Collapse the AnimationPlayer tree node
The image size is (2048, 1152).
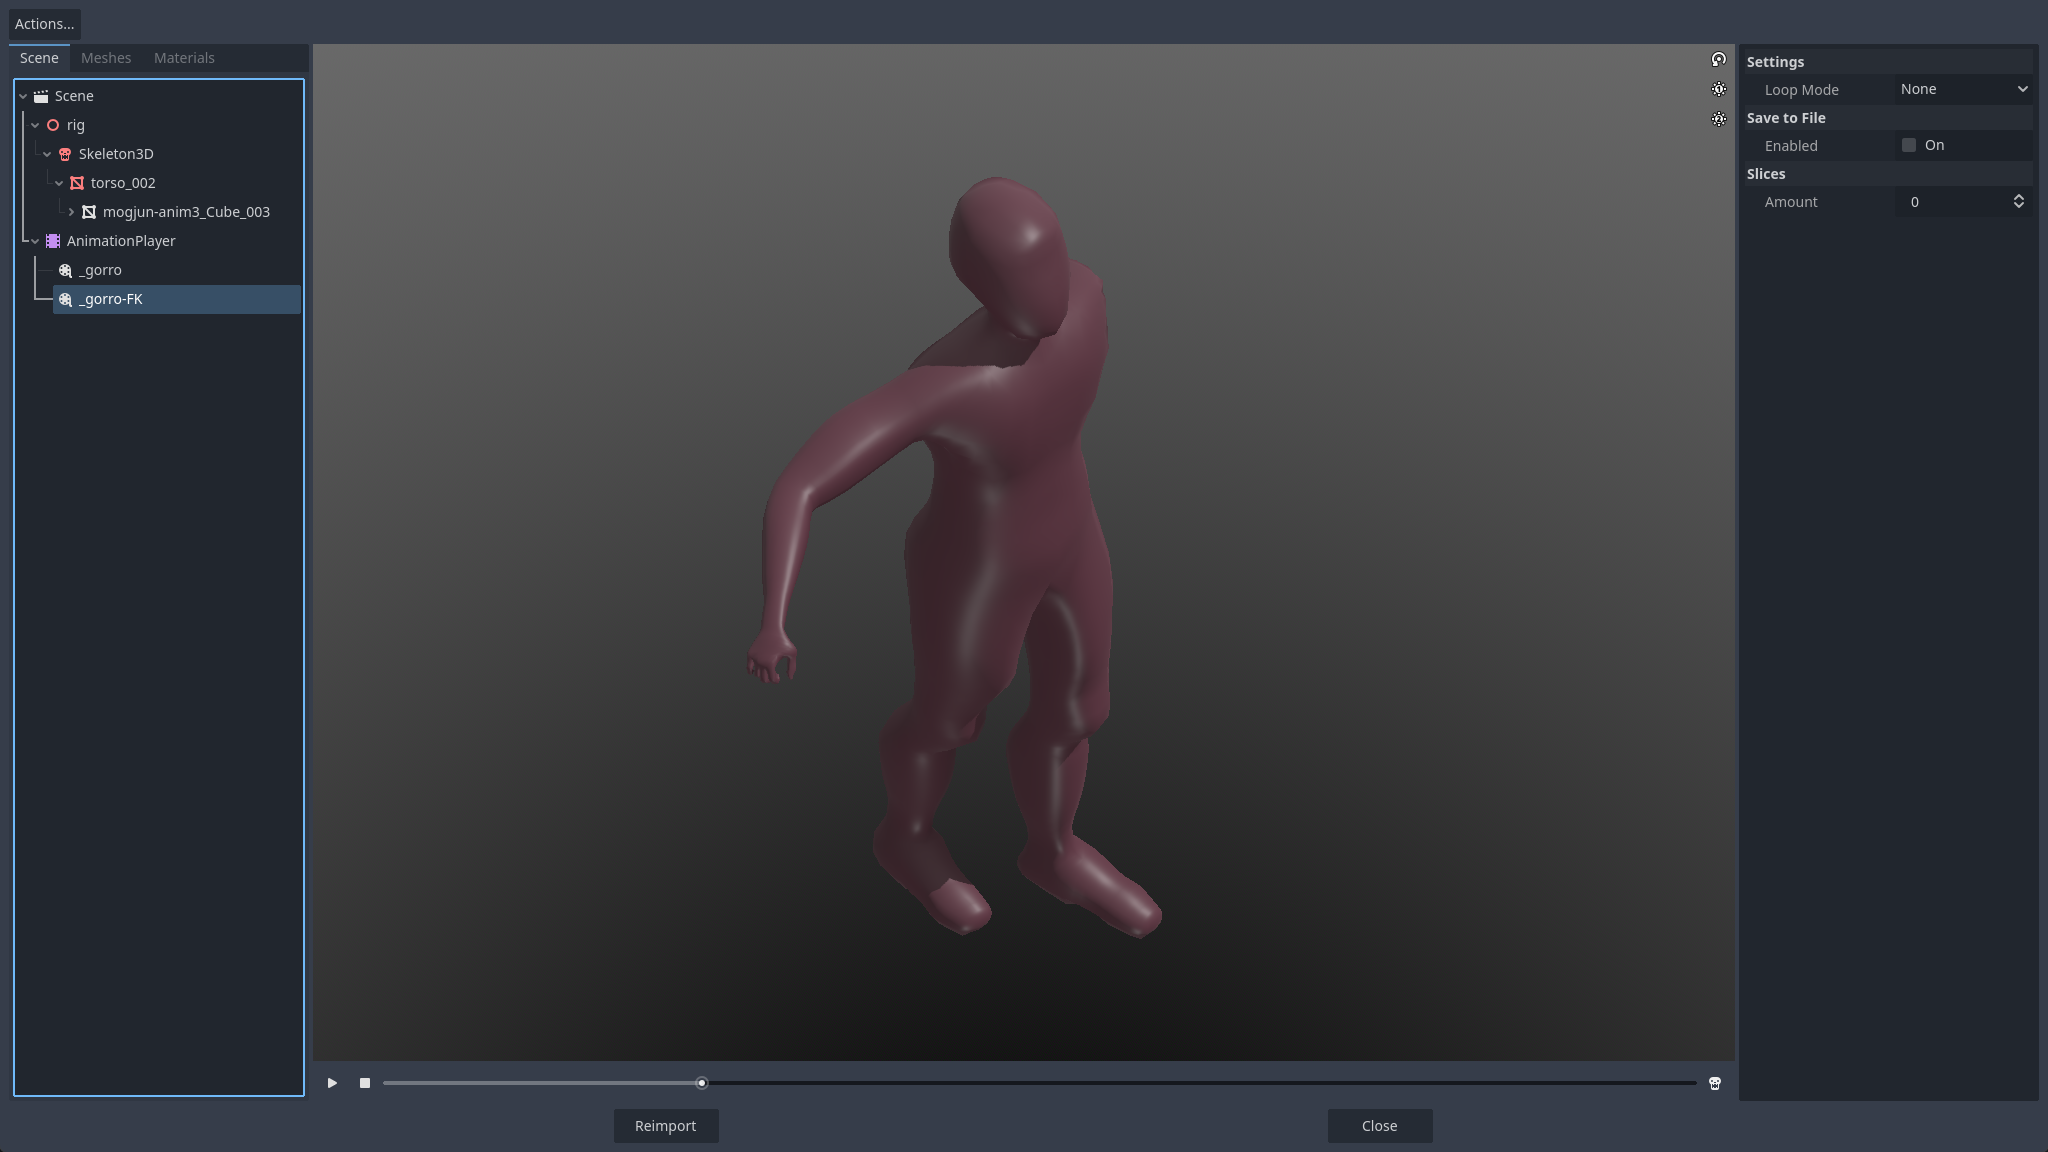tap(35, 241)
